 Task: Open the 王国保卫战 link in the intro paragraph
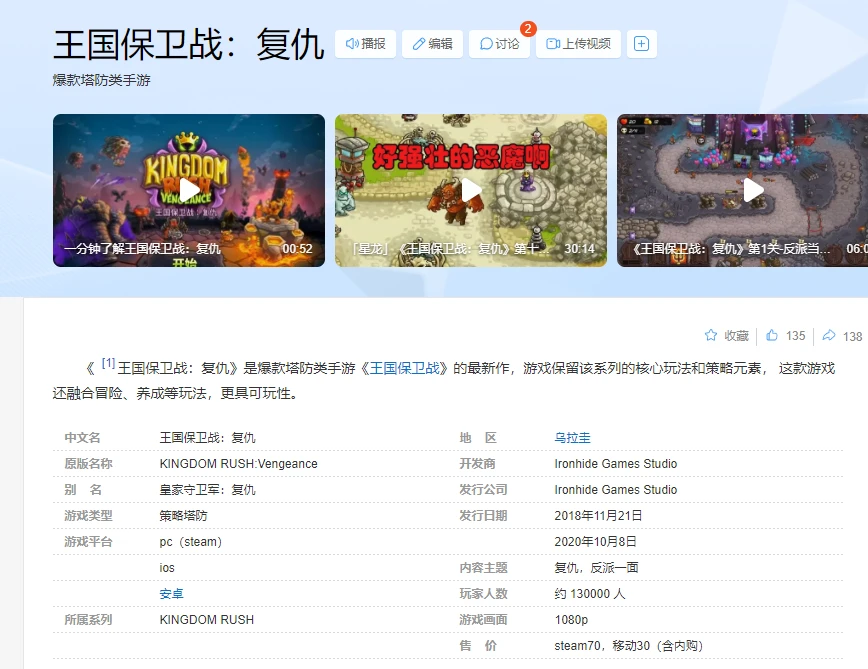(405, 369)
